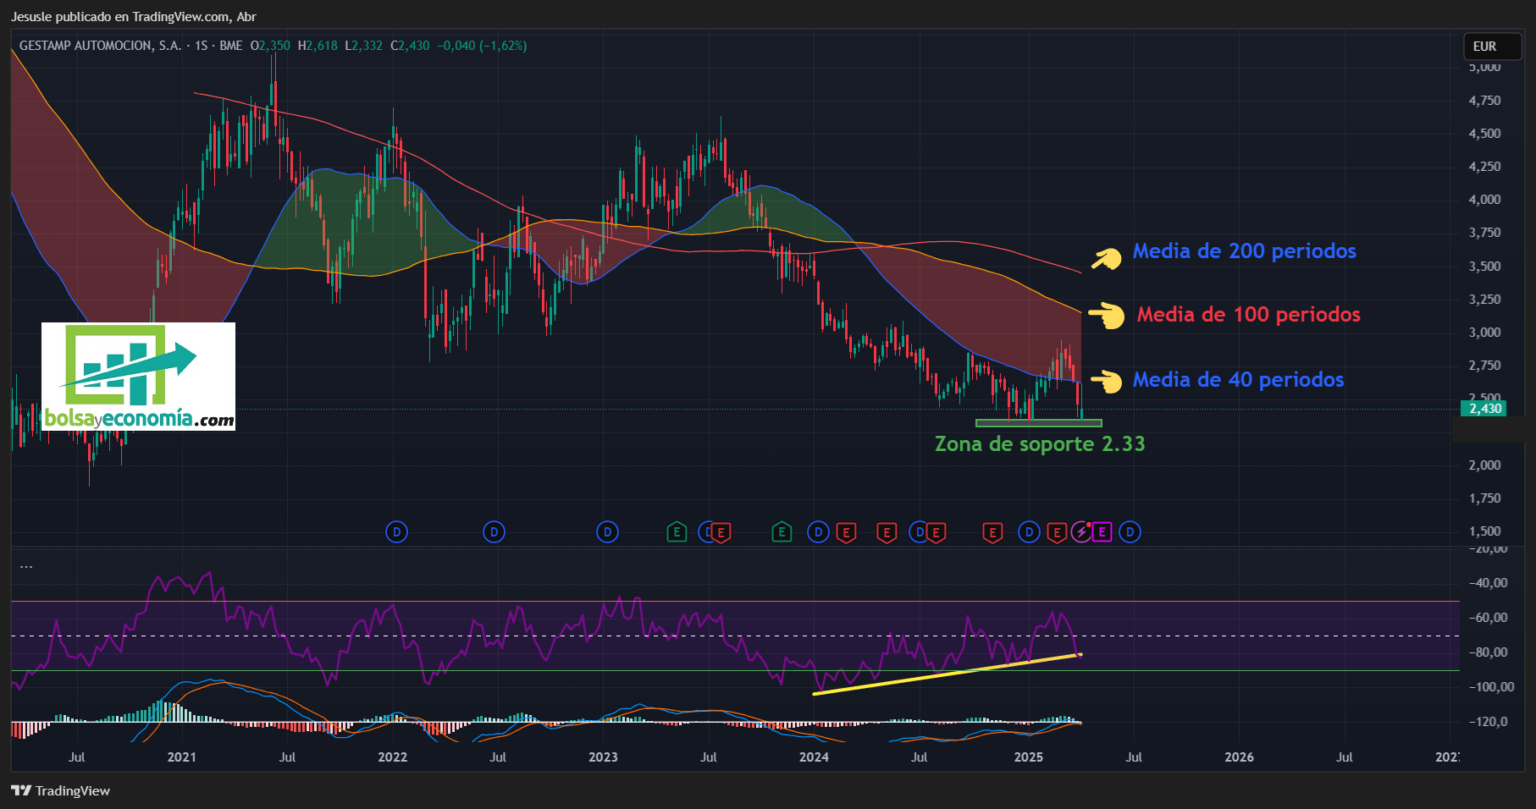Open the magenta upcoming earnings "E" marker
The width and height of the screenshot is (1536, 809).
pos(1101,532)
